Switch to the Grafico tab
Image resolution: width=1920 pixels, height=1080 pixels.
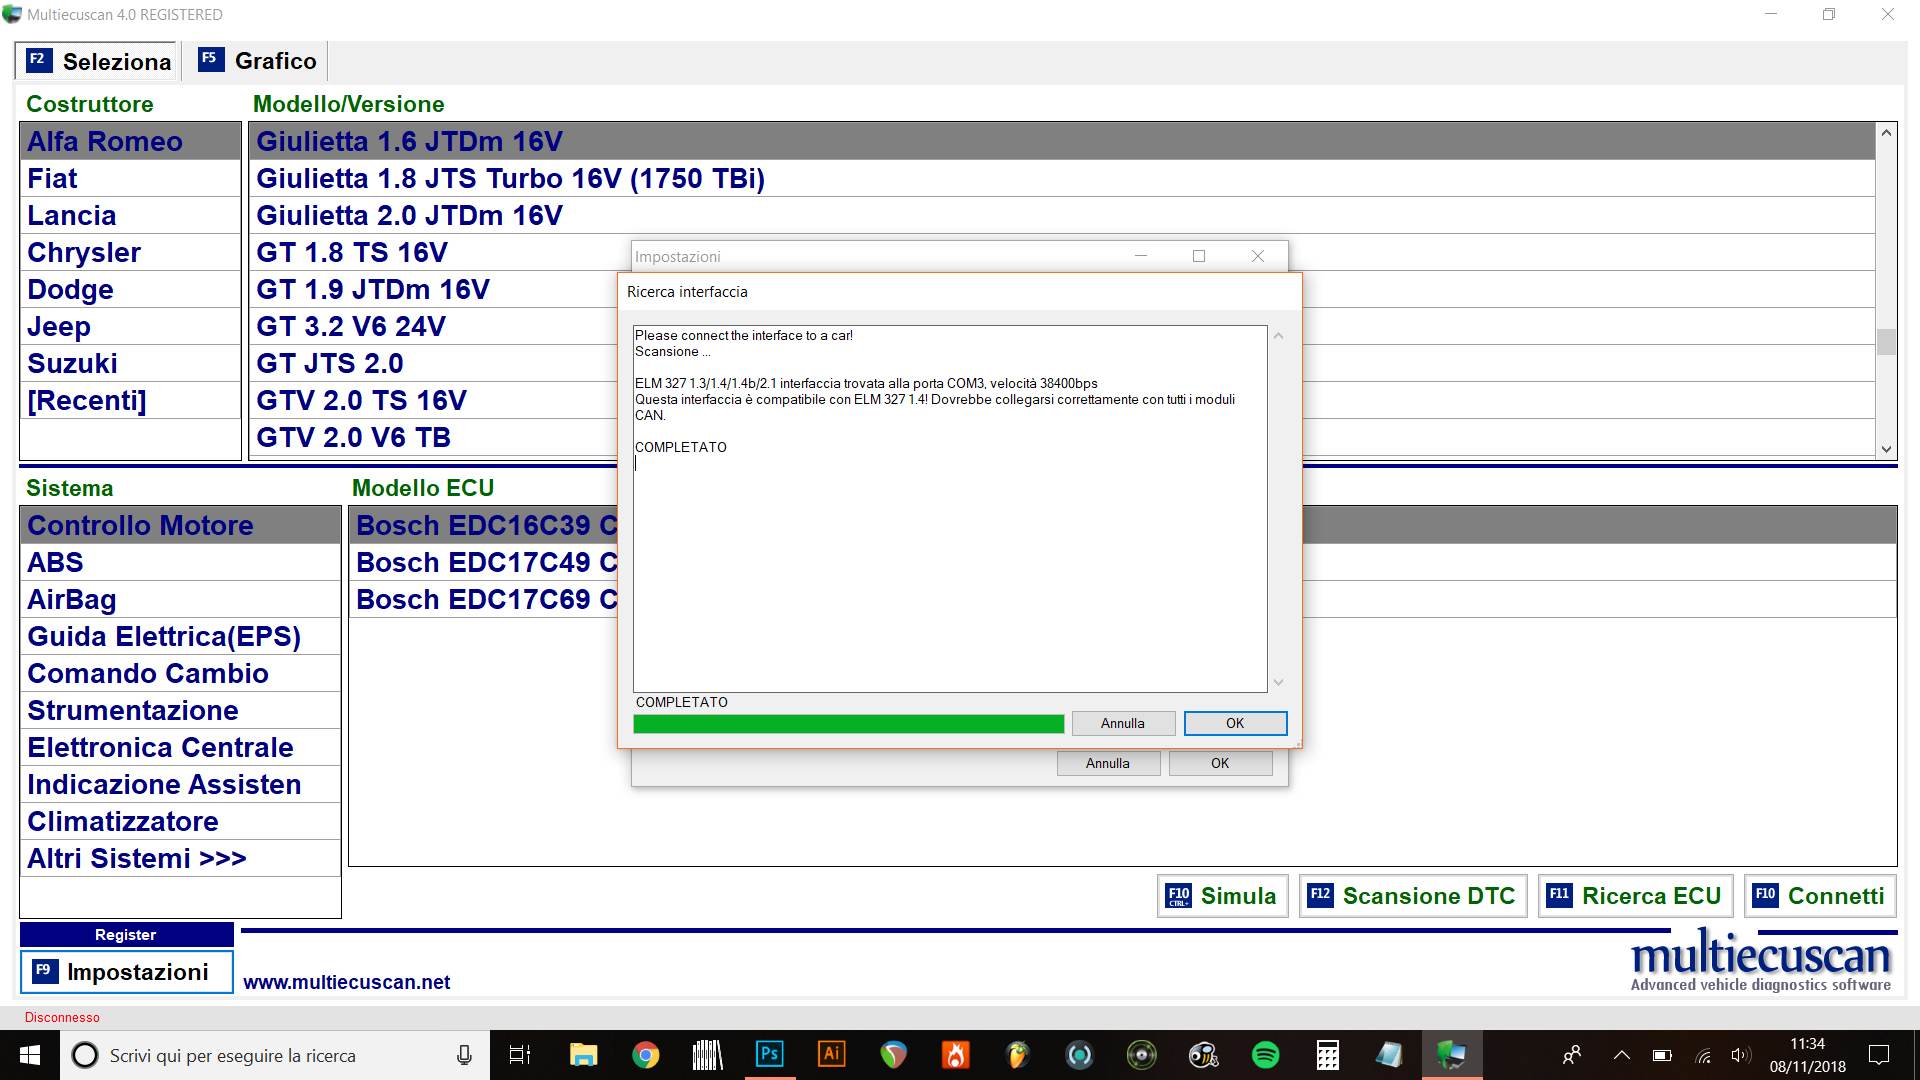[257, 61]
